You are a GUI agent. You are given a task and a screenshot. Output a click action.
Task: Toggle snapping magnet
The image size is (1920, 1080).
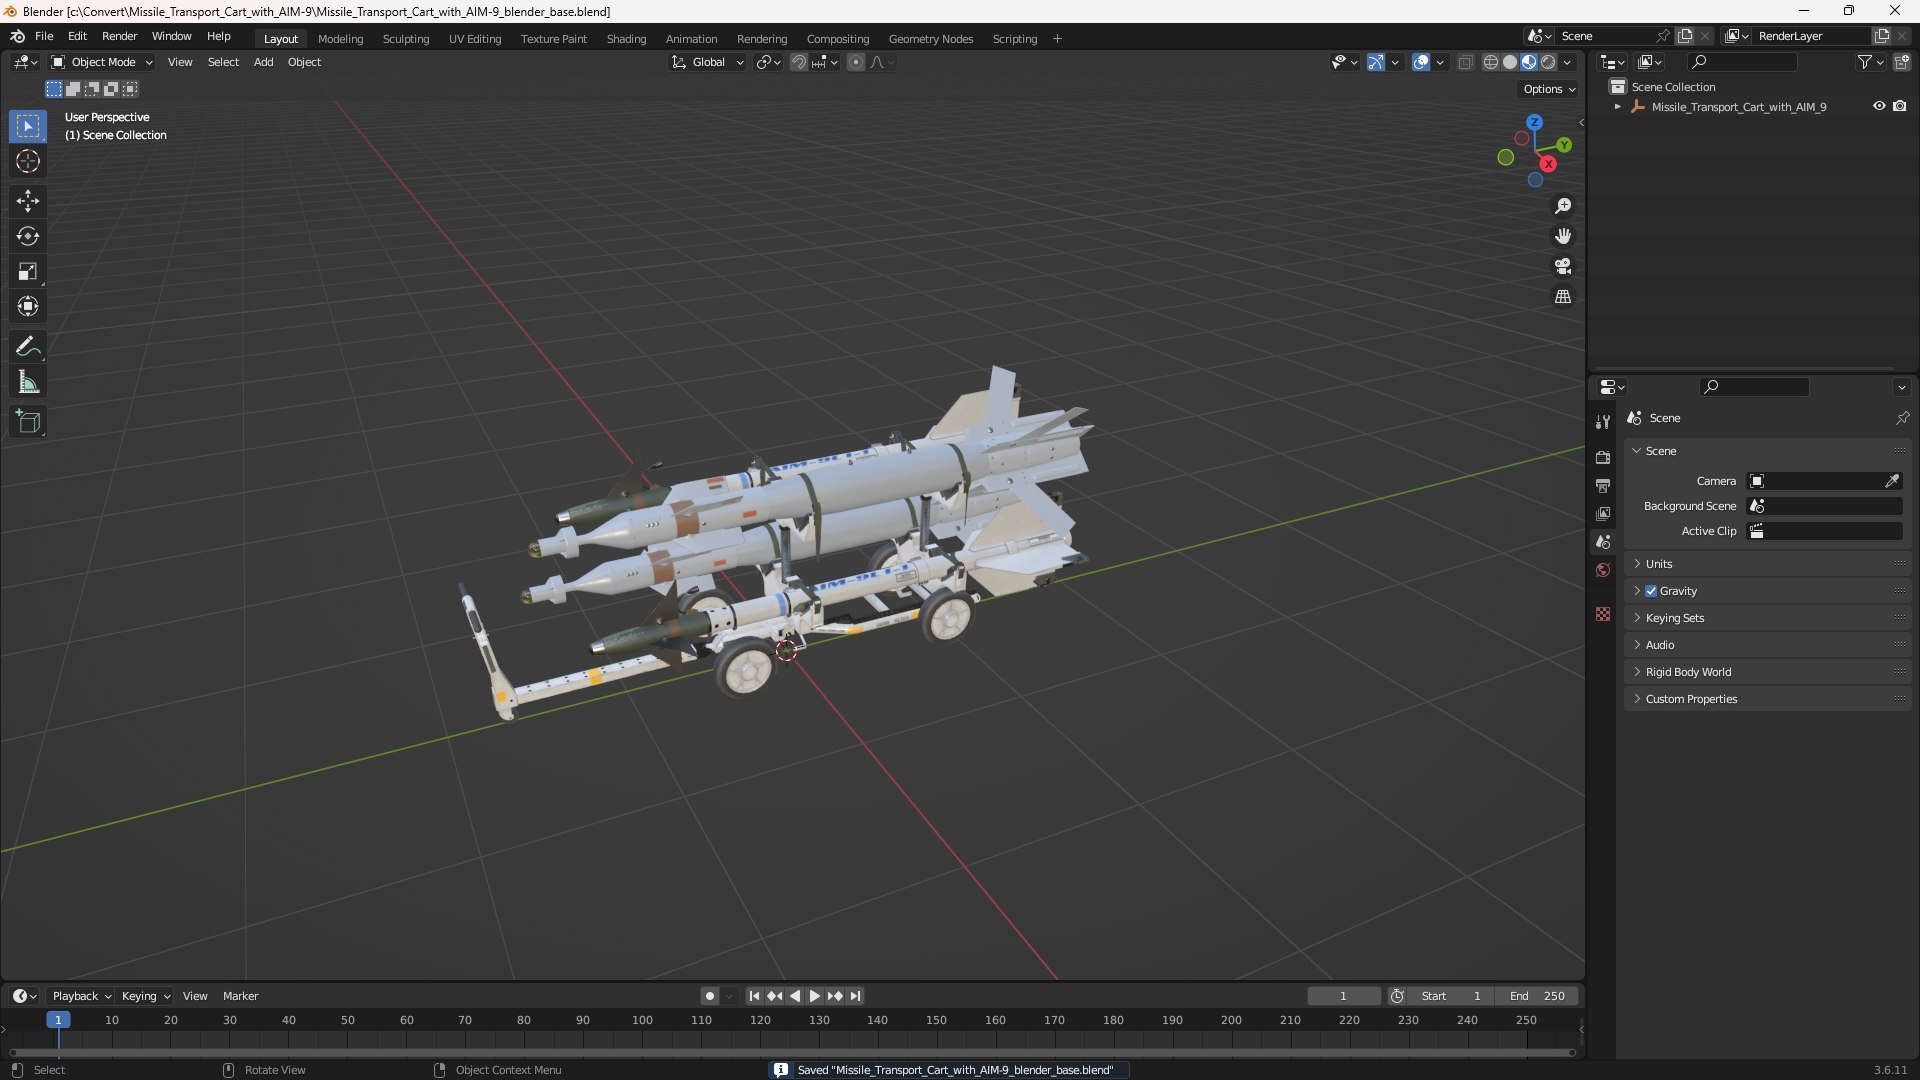(x=799, y=62)
